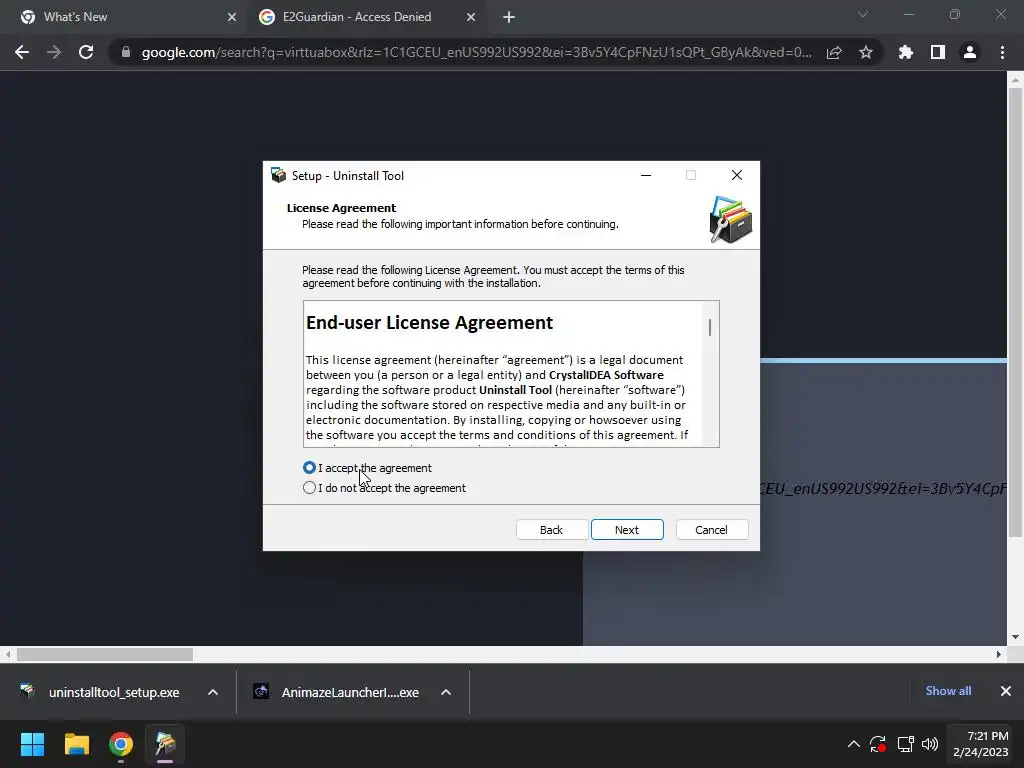Screen dimensions: 1024x768
Task: Click the setup title bar app icon
Action: pos(279,175)
